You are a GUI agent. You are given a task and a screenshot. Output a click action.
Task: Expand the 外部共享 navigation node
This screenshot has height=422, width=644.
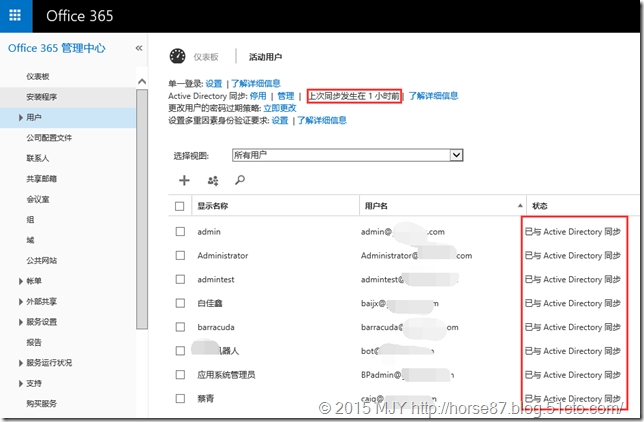click(21, 302)
